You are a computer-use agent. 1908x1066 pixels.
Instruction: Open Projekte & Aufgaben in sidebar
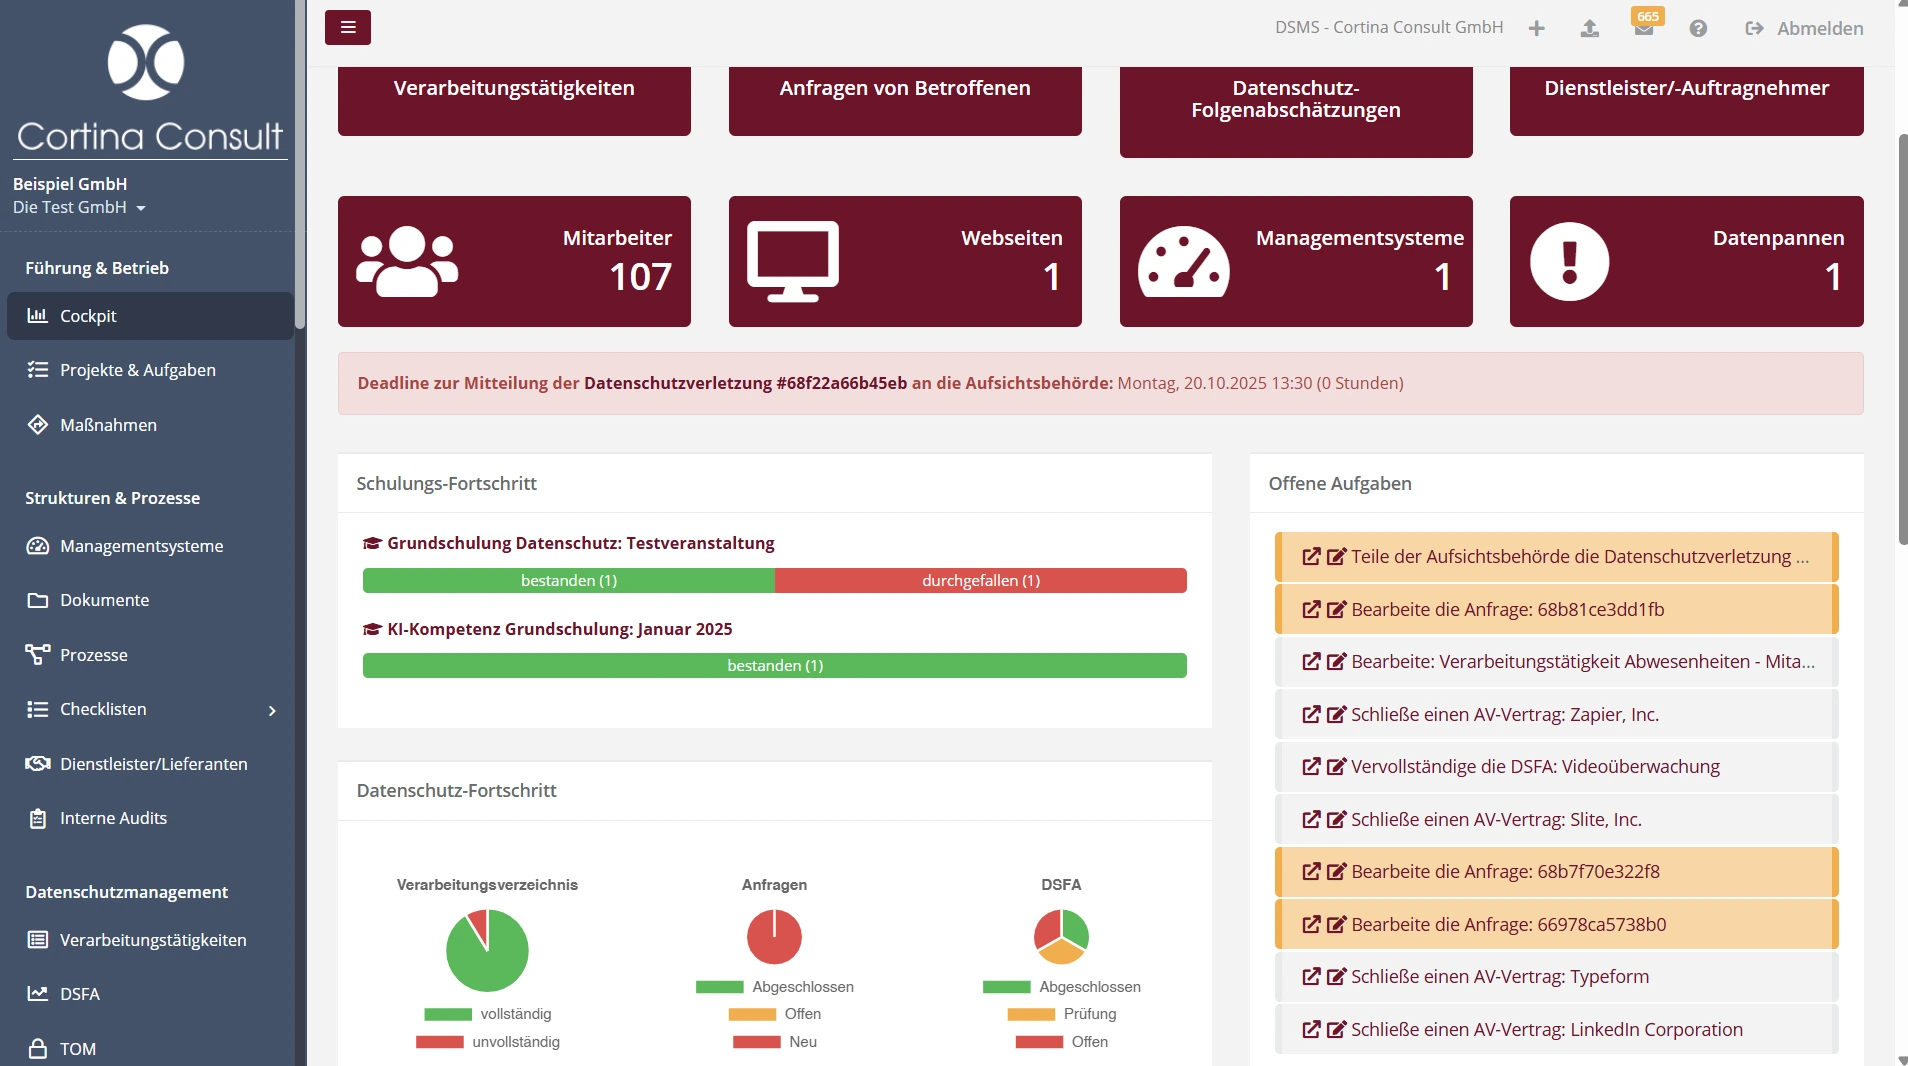(x=137, y=370)
